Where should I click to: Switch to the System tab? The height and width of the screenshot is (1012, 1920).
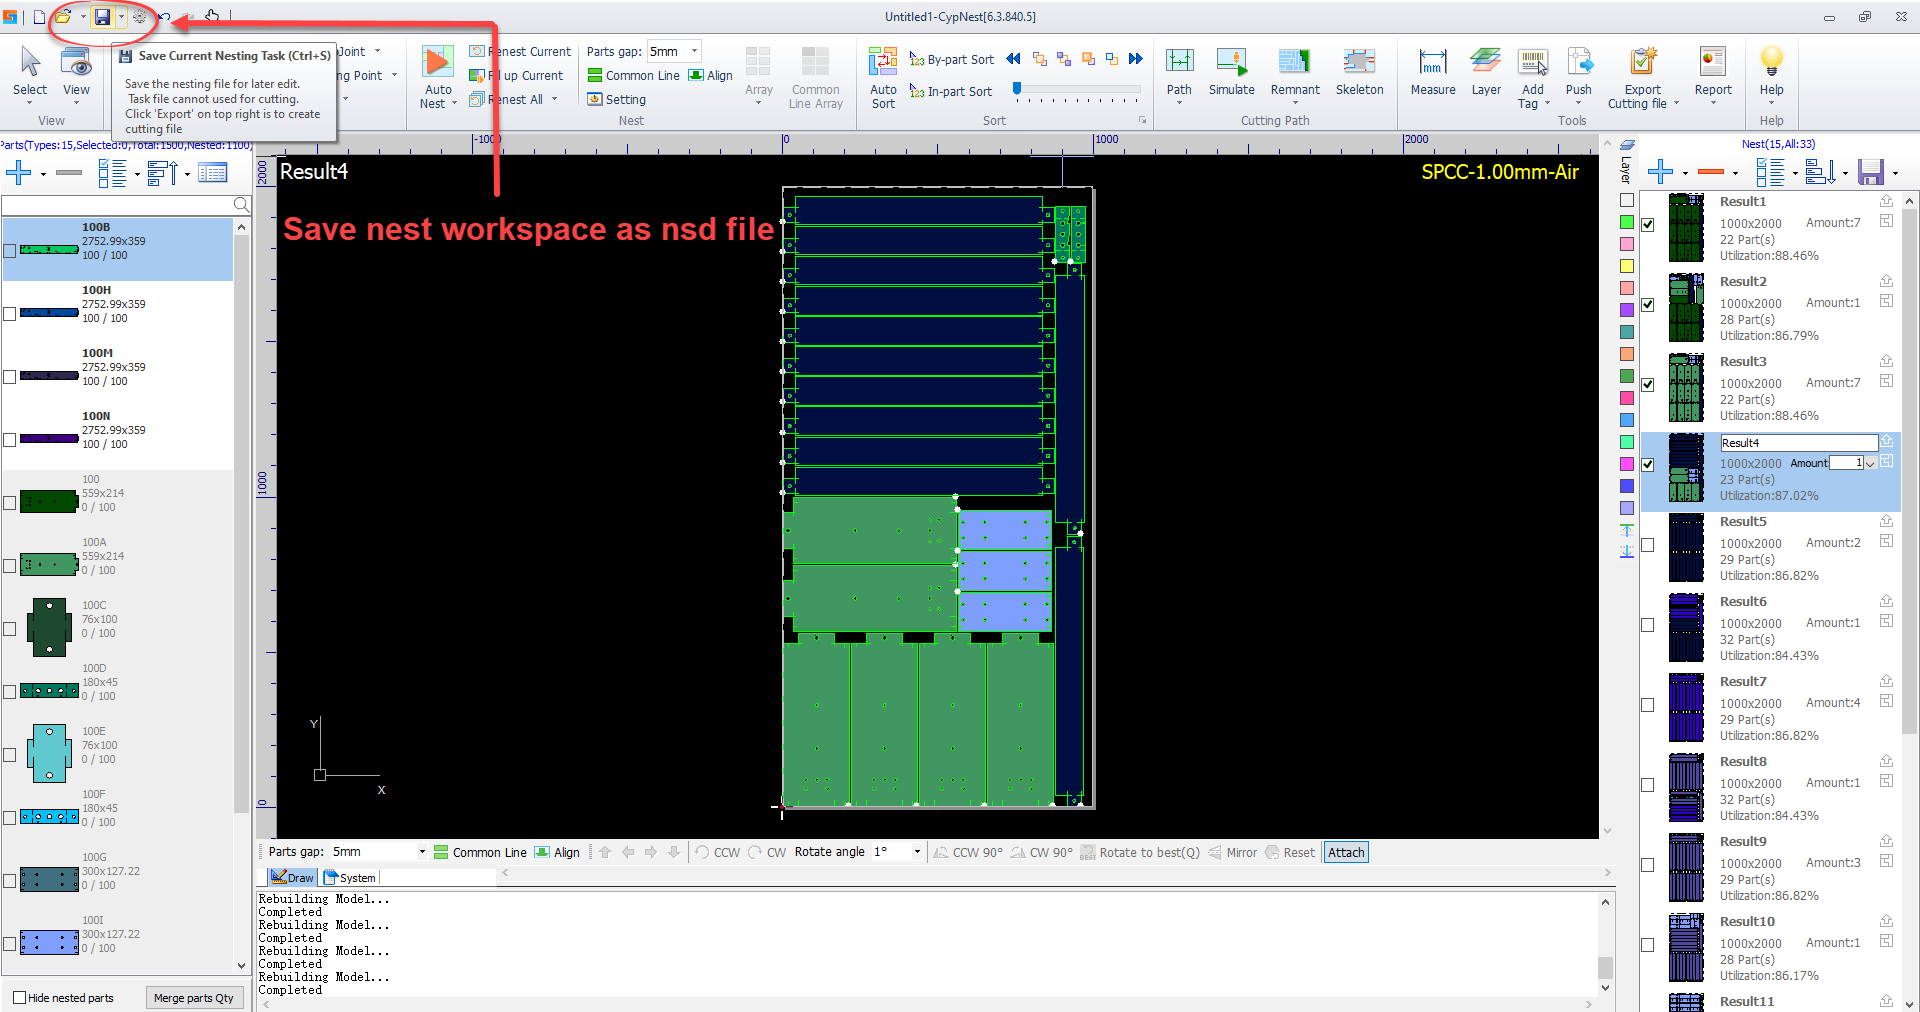click(350, 877)
